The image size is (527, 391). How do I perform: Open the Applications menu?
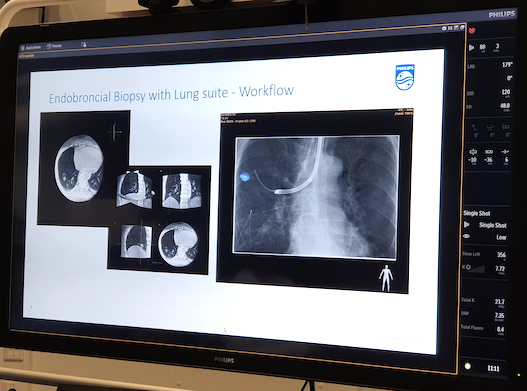(x=31, y=47)
